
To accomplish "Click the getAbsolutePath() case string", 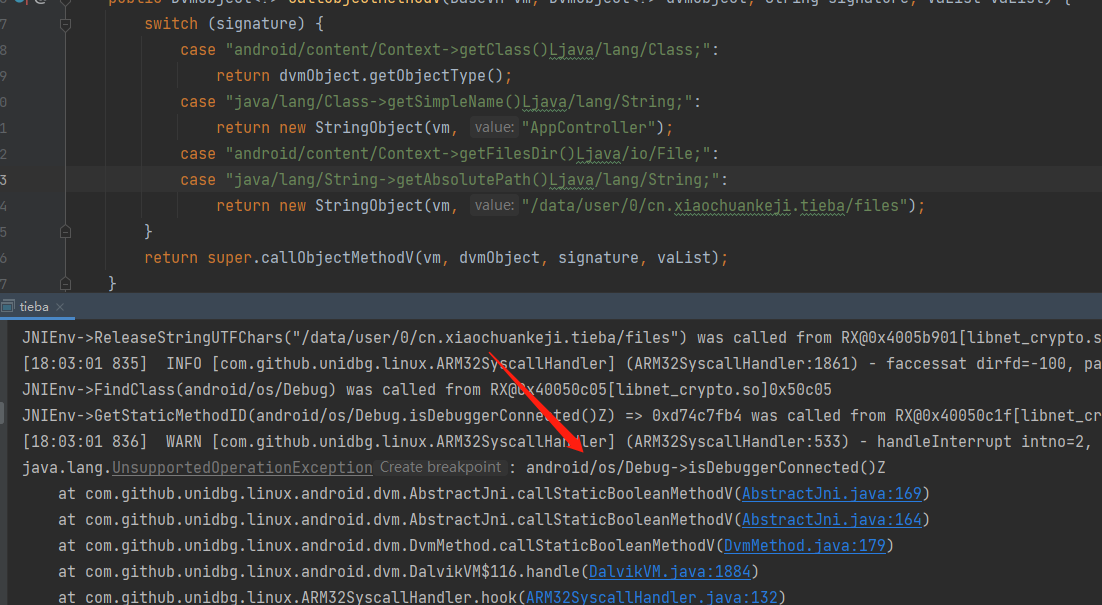I will coord(472,180).
